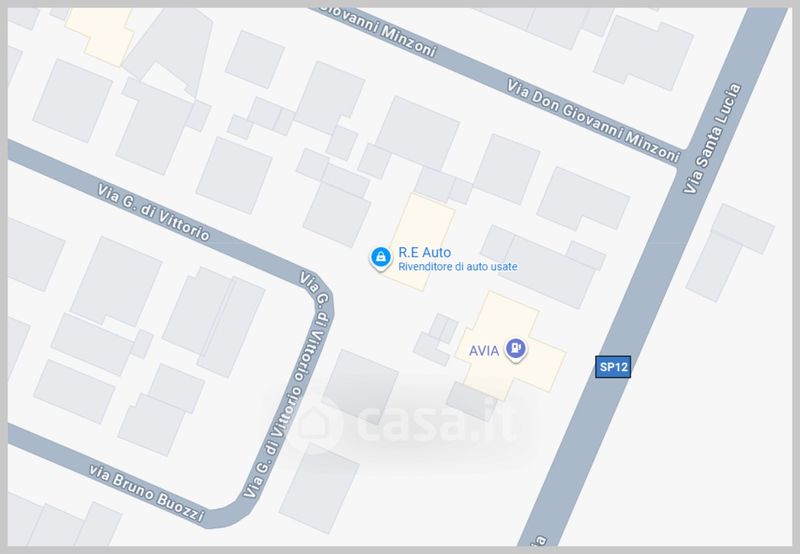Click the casa.it watermark house logo
The height and width of the screenshot is (554, 800).
(x=314, y=422)
